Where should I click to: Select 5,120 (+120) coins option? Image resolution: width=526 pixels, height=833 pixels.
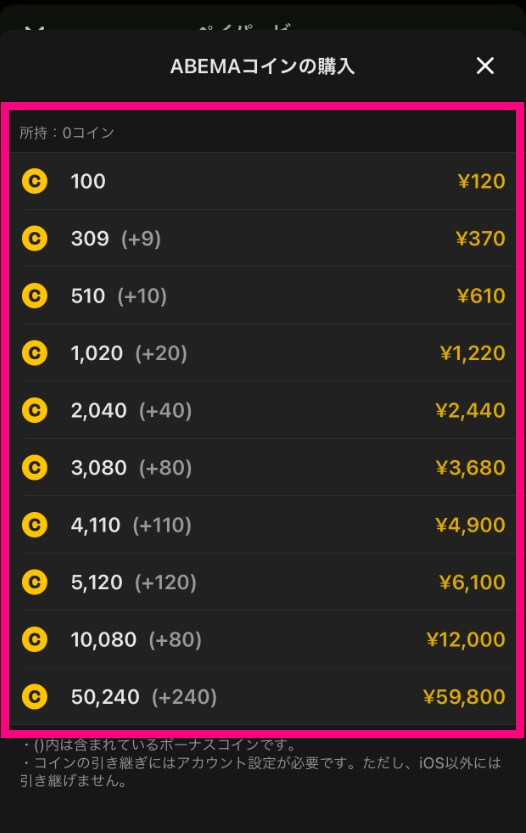point(262,583)
